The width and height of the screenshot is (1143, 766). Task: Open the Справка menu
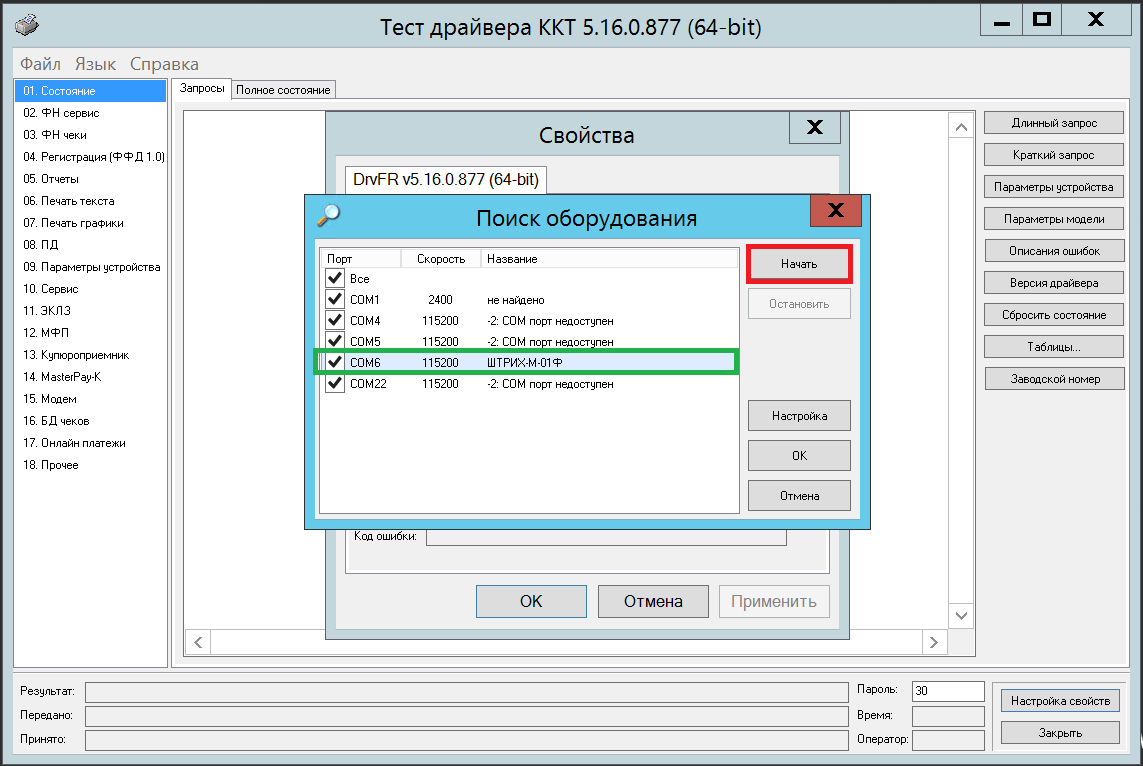point(164,64)
